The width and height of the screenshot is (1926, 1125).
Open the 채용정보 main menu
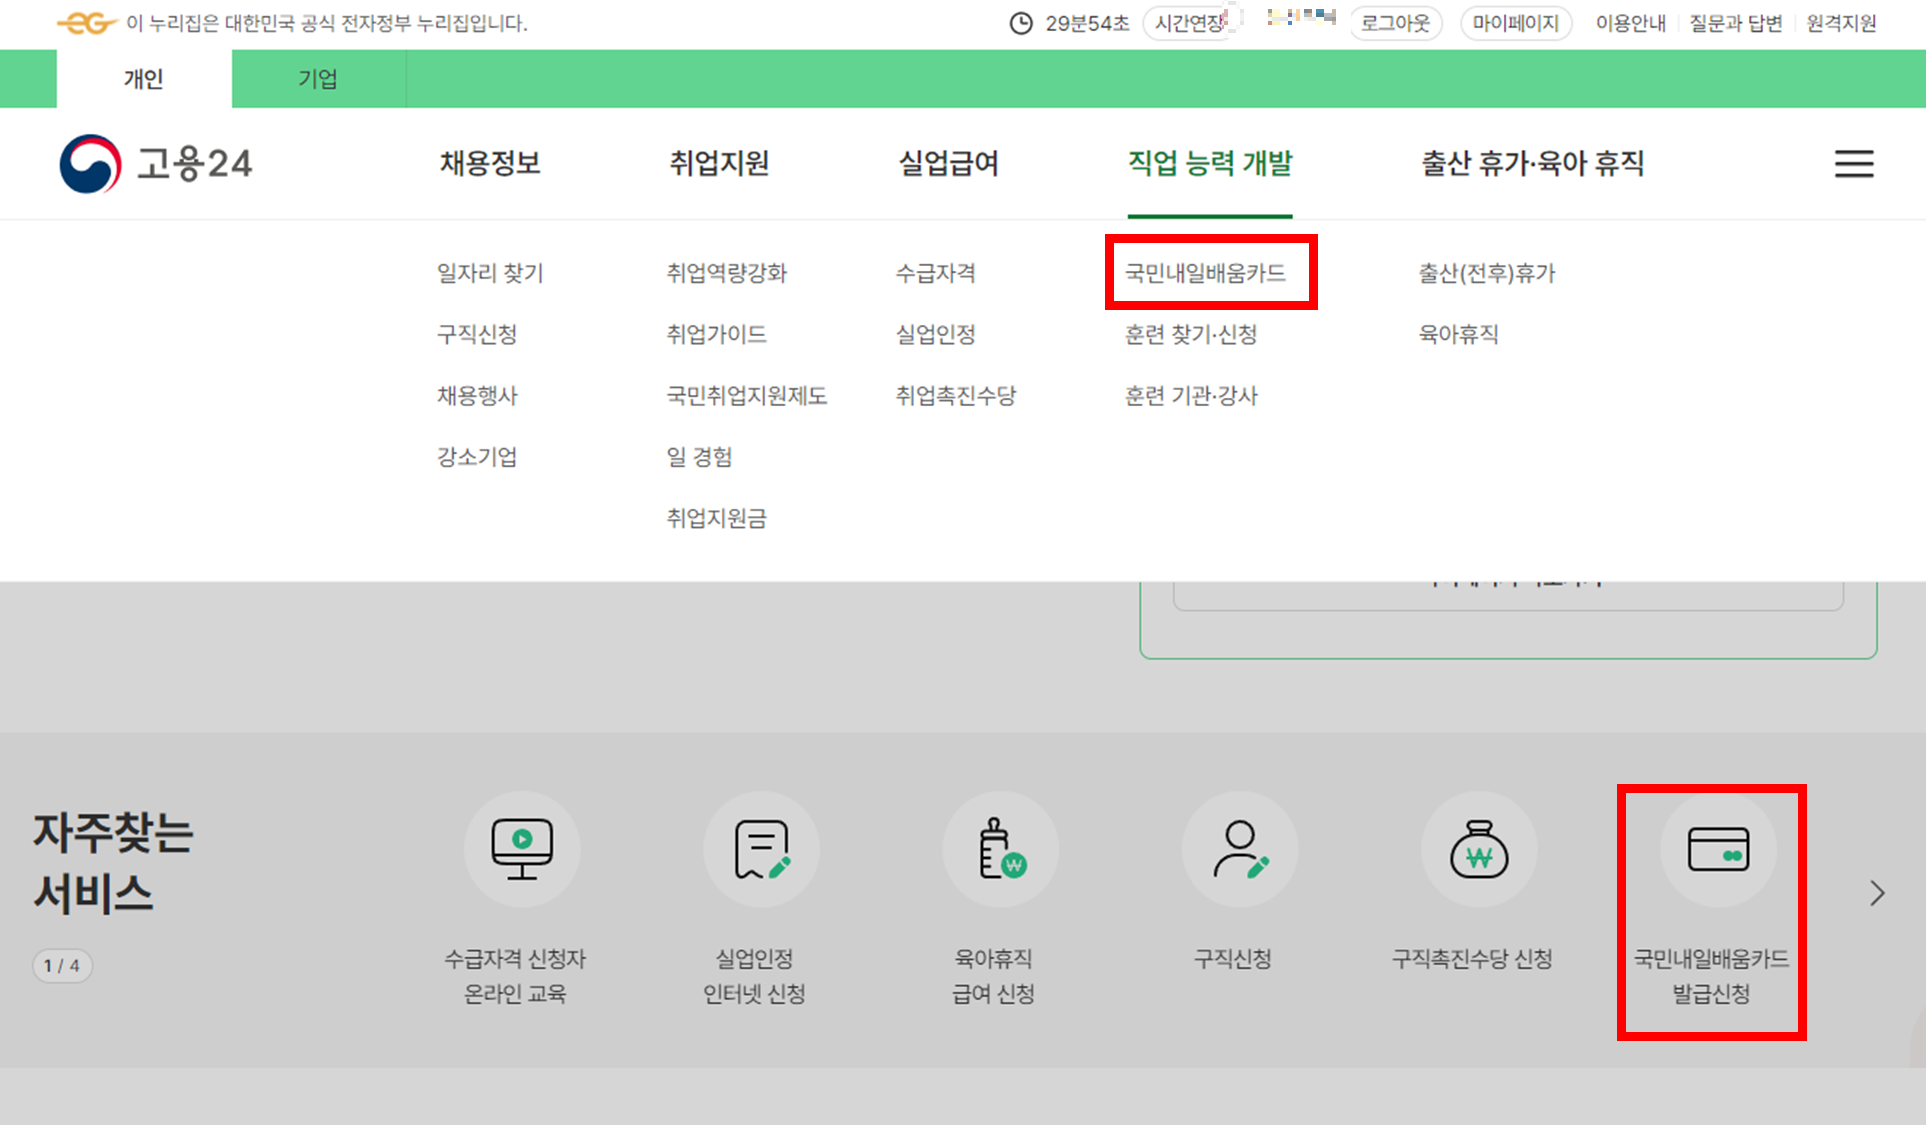point(490,163)
